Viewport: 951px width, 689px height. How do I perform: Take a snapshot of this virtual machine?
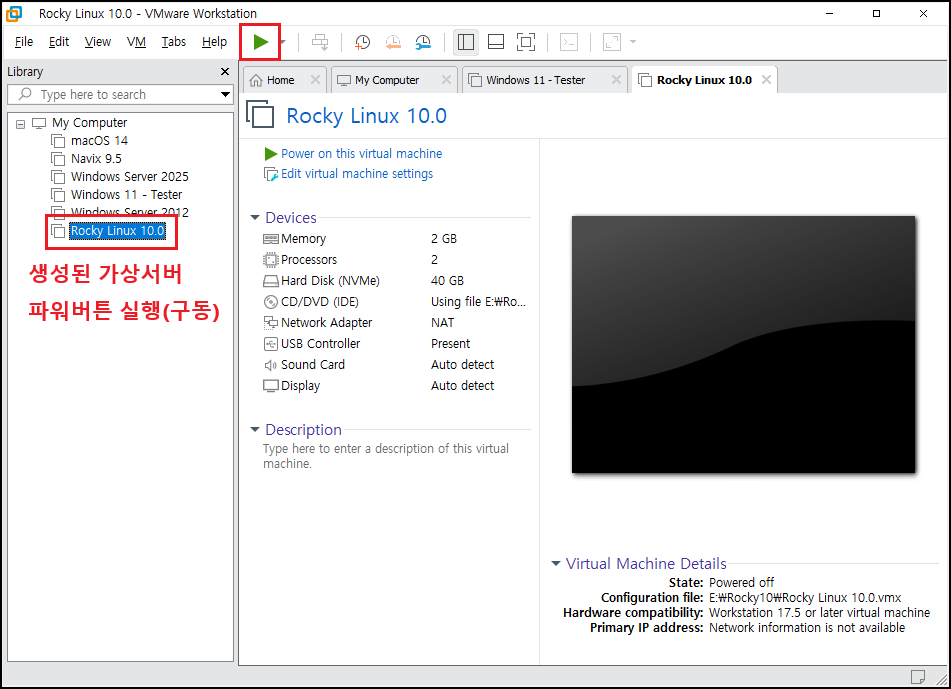coord(363,42)
